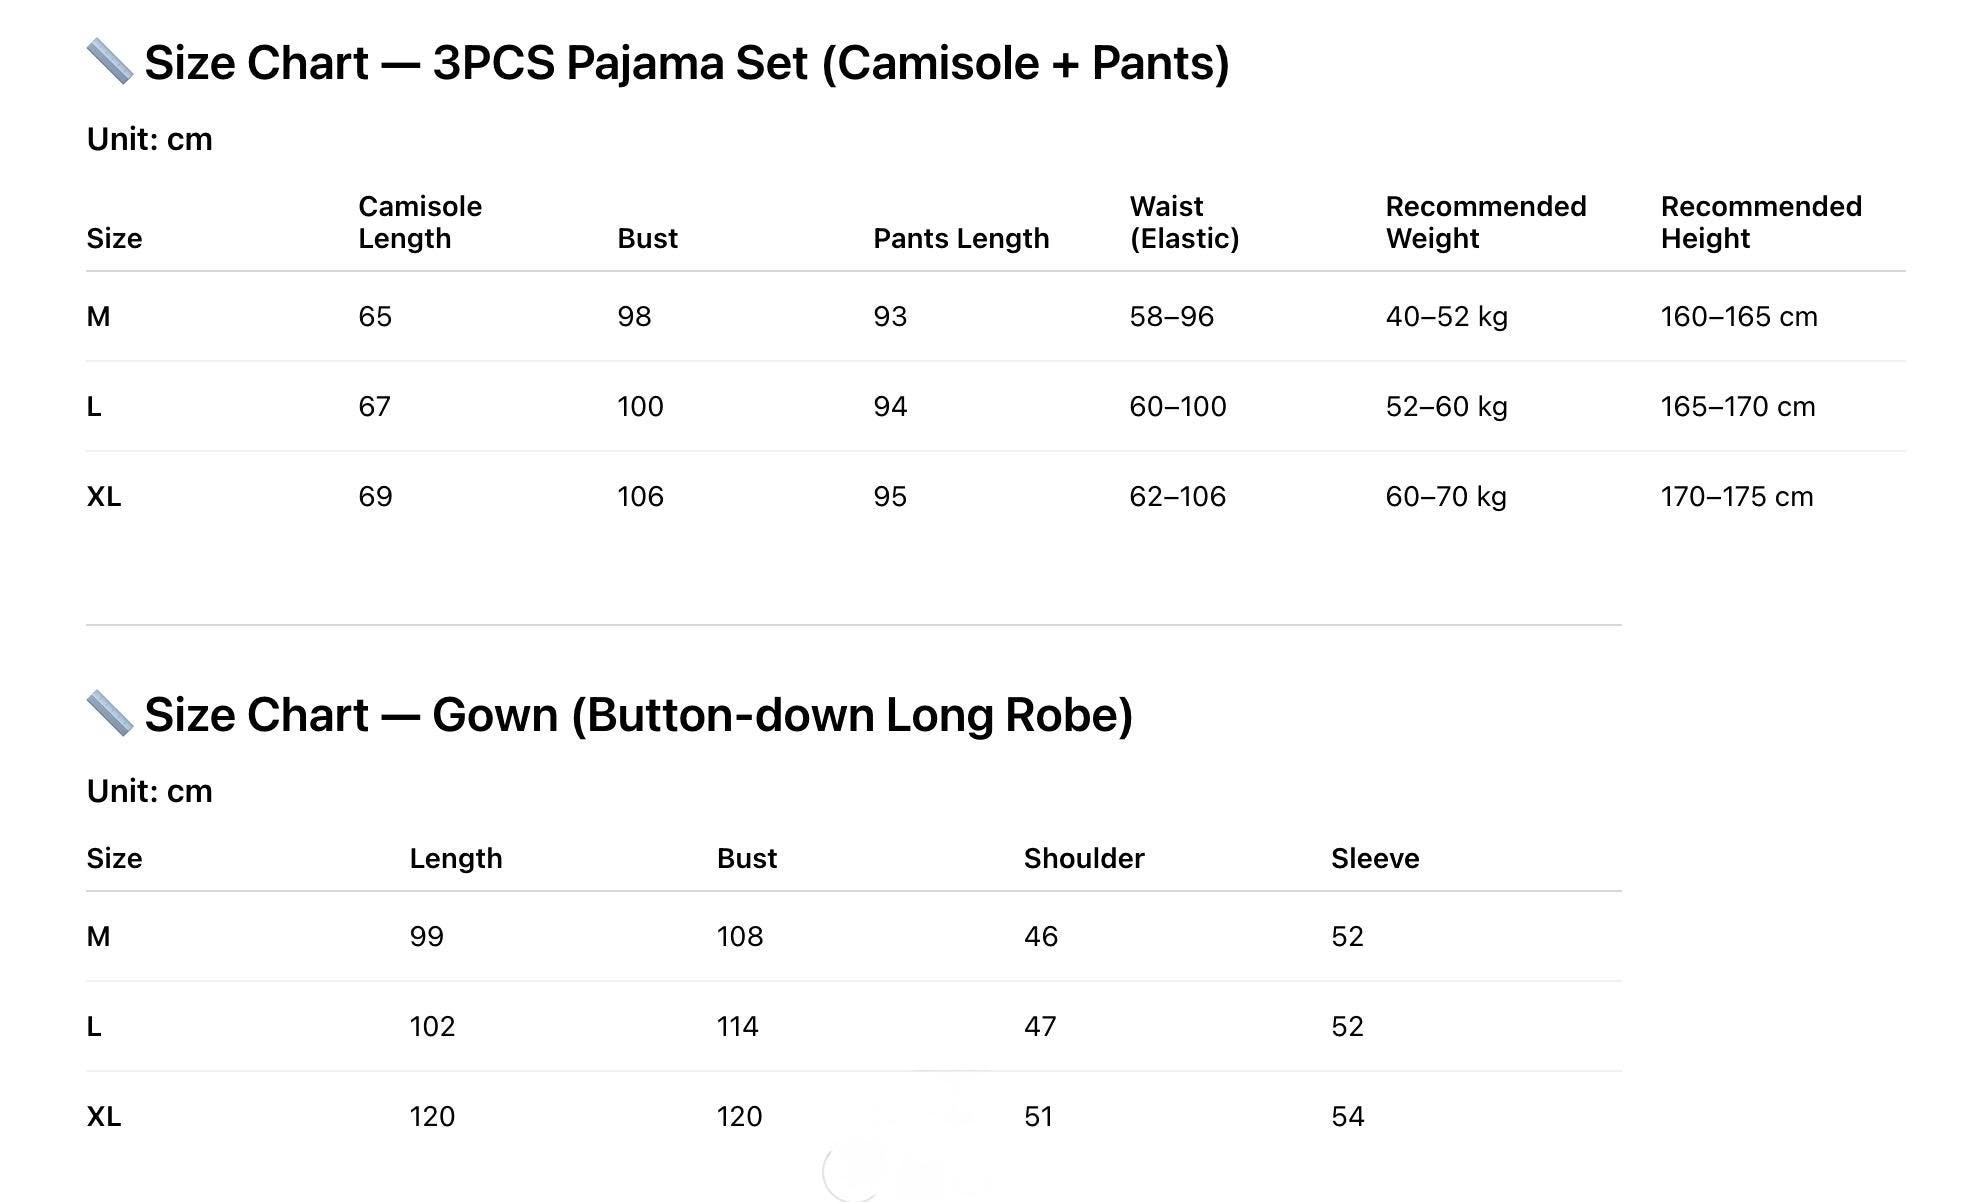Click the "Waist (Elastic)" column header
Image resolution: width=1980 pixels, height=1202 pixels.
coord(1184,222)
